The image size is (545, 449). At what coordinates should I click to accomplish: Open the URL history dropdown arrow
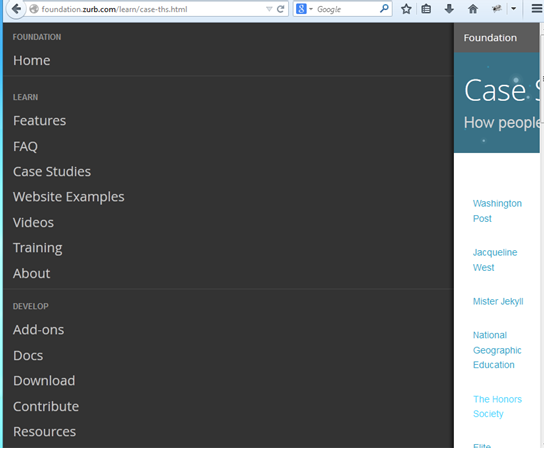coord(269,9)
